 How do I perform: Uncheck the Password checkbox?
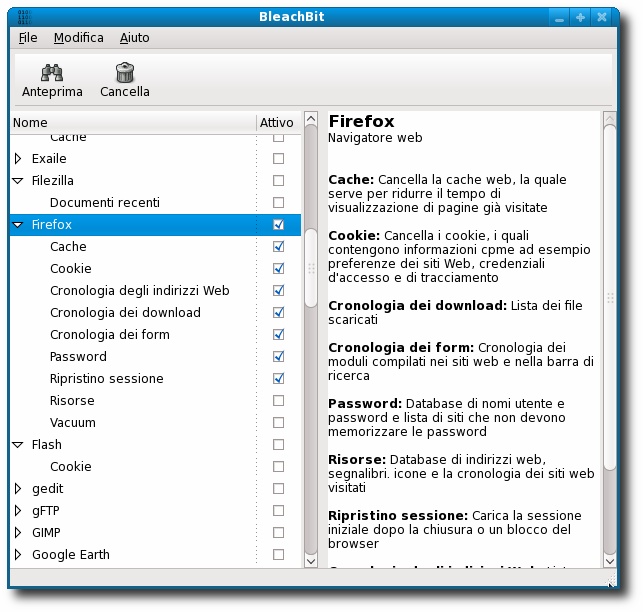coord(278,356)
